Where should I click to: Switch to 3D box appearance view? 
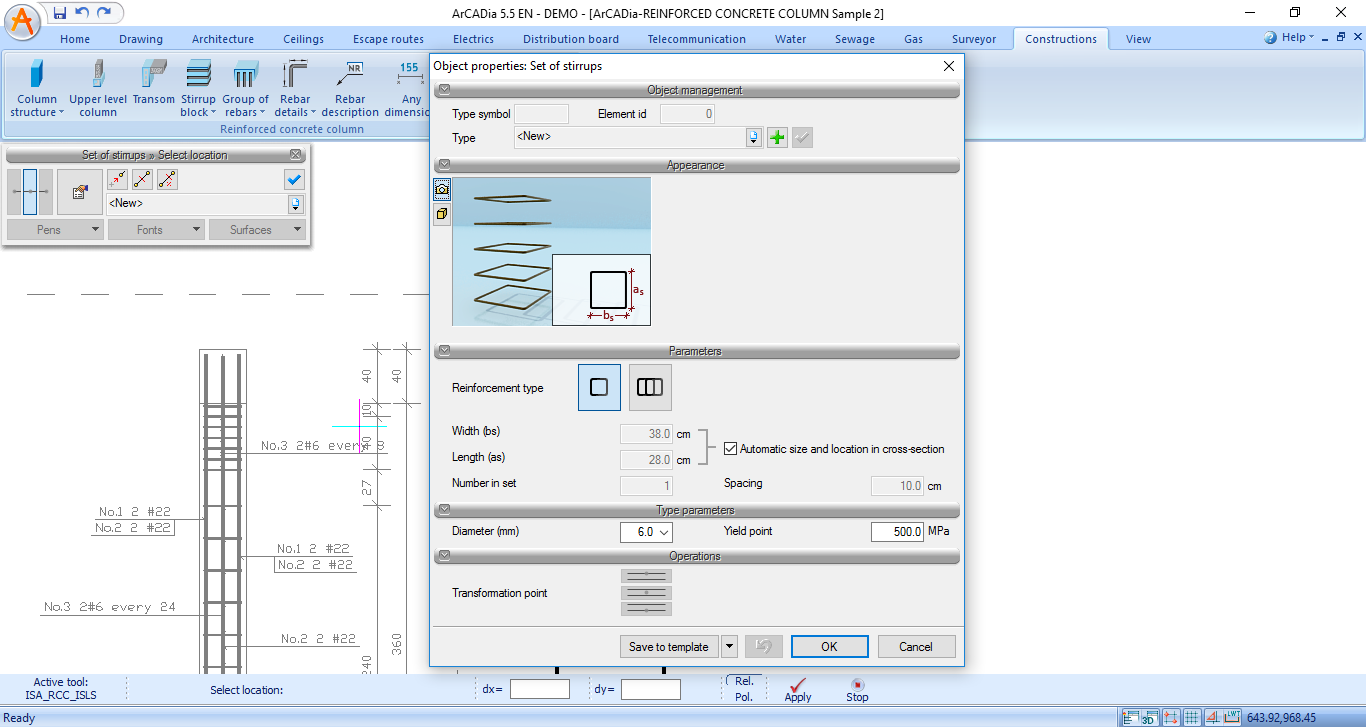pos(442,214)
